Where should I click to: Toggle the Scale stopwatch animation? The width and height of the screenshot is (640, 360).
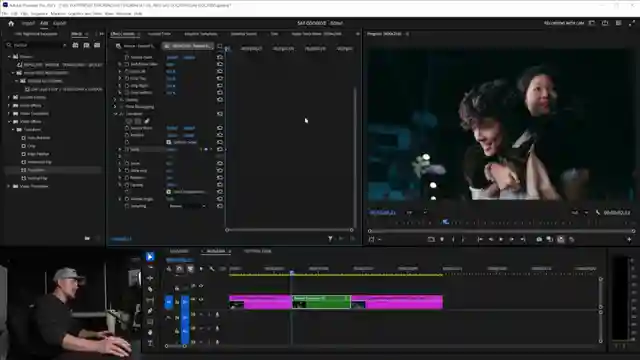tap(127, 149)
